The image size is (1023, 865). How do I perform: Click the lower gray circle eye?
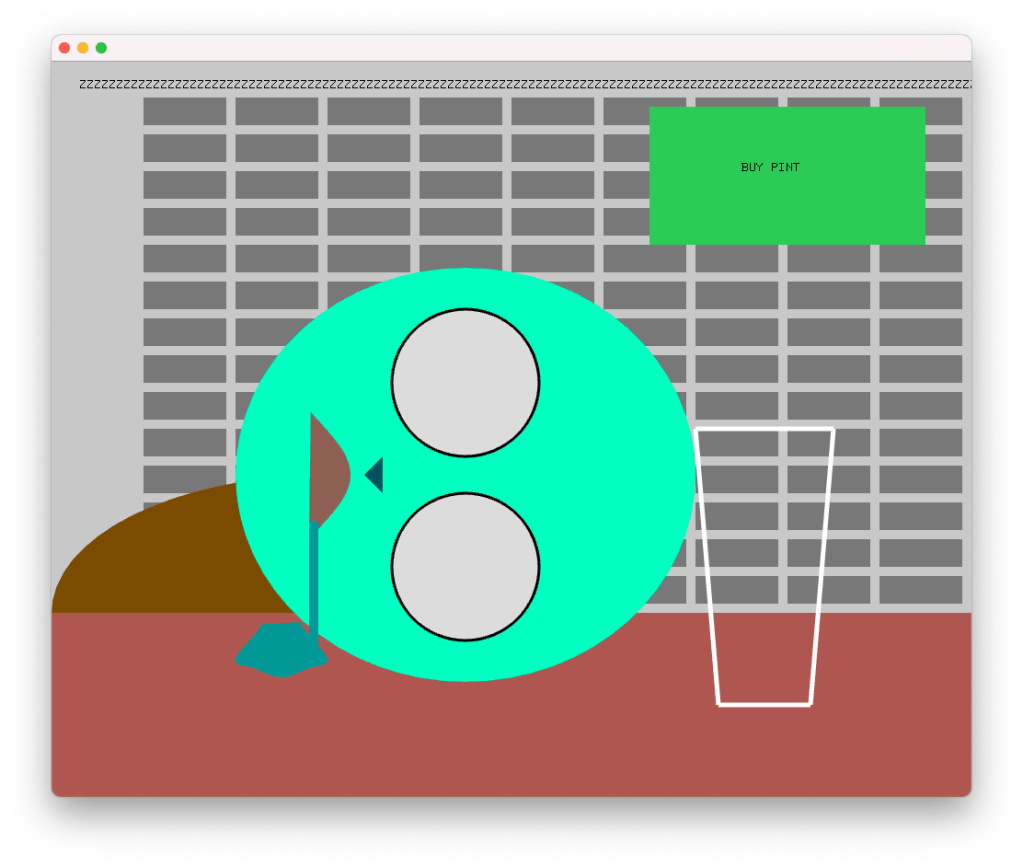point(465,566)
